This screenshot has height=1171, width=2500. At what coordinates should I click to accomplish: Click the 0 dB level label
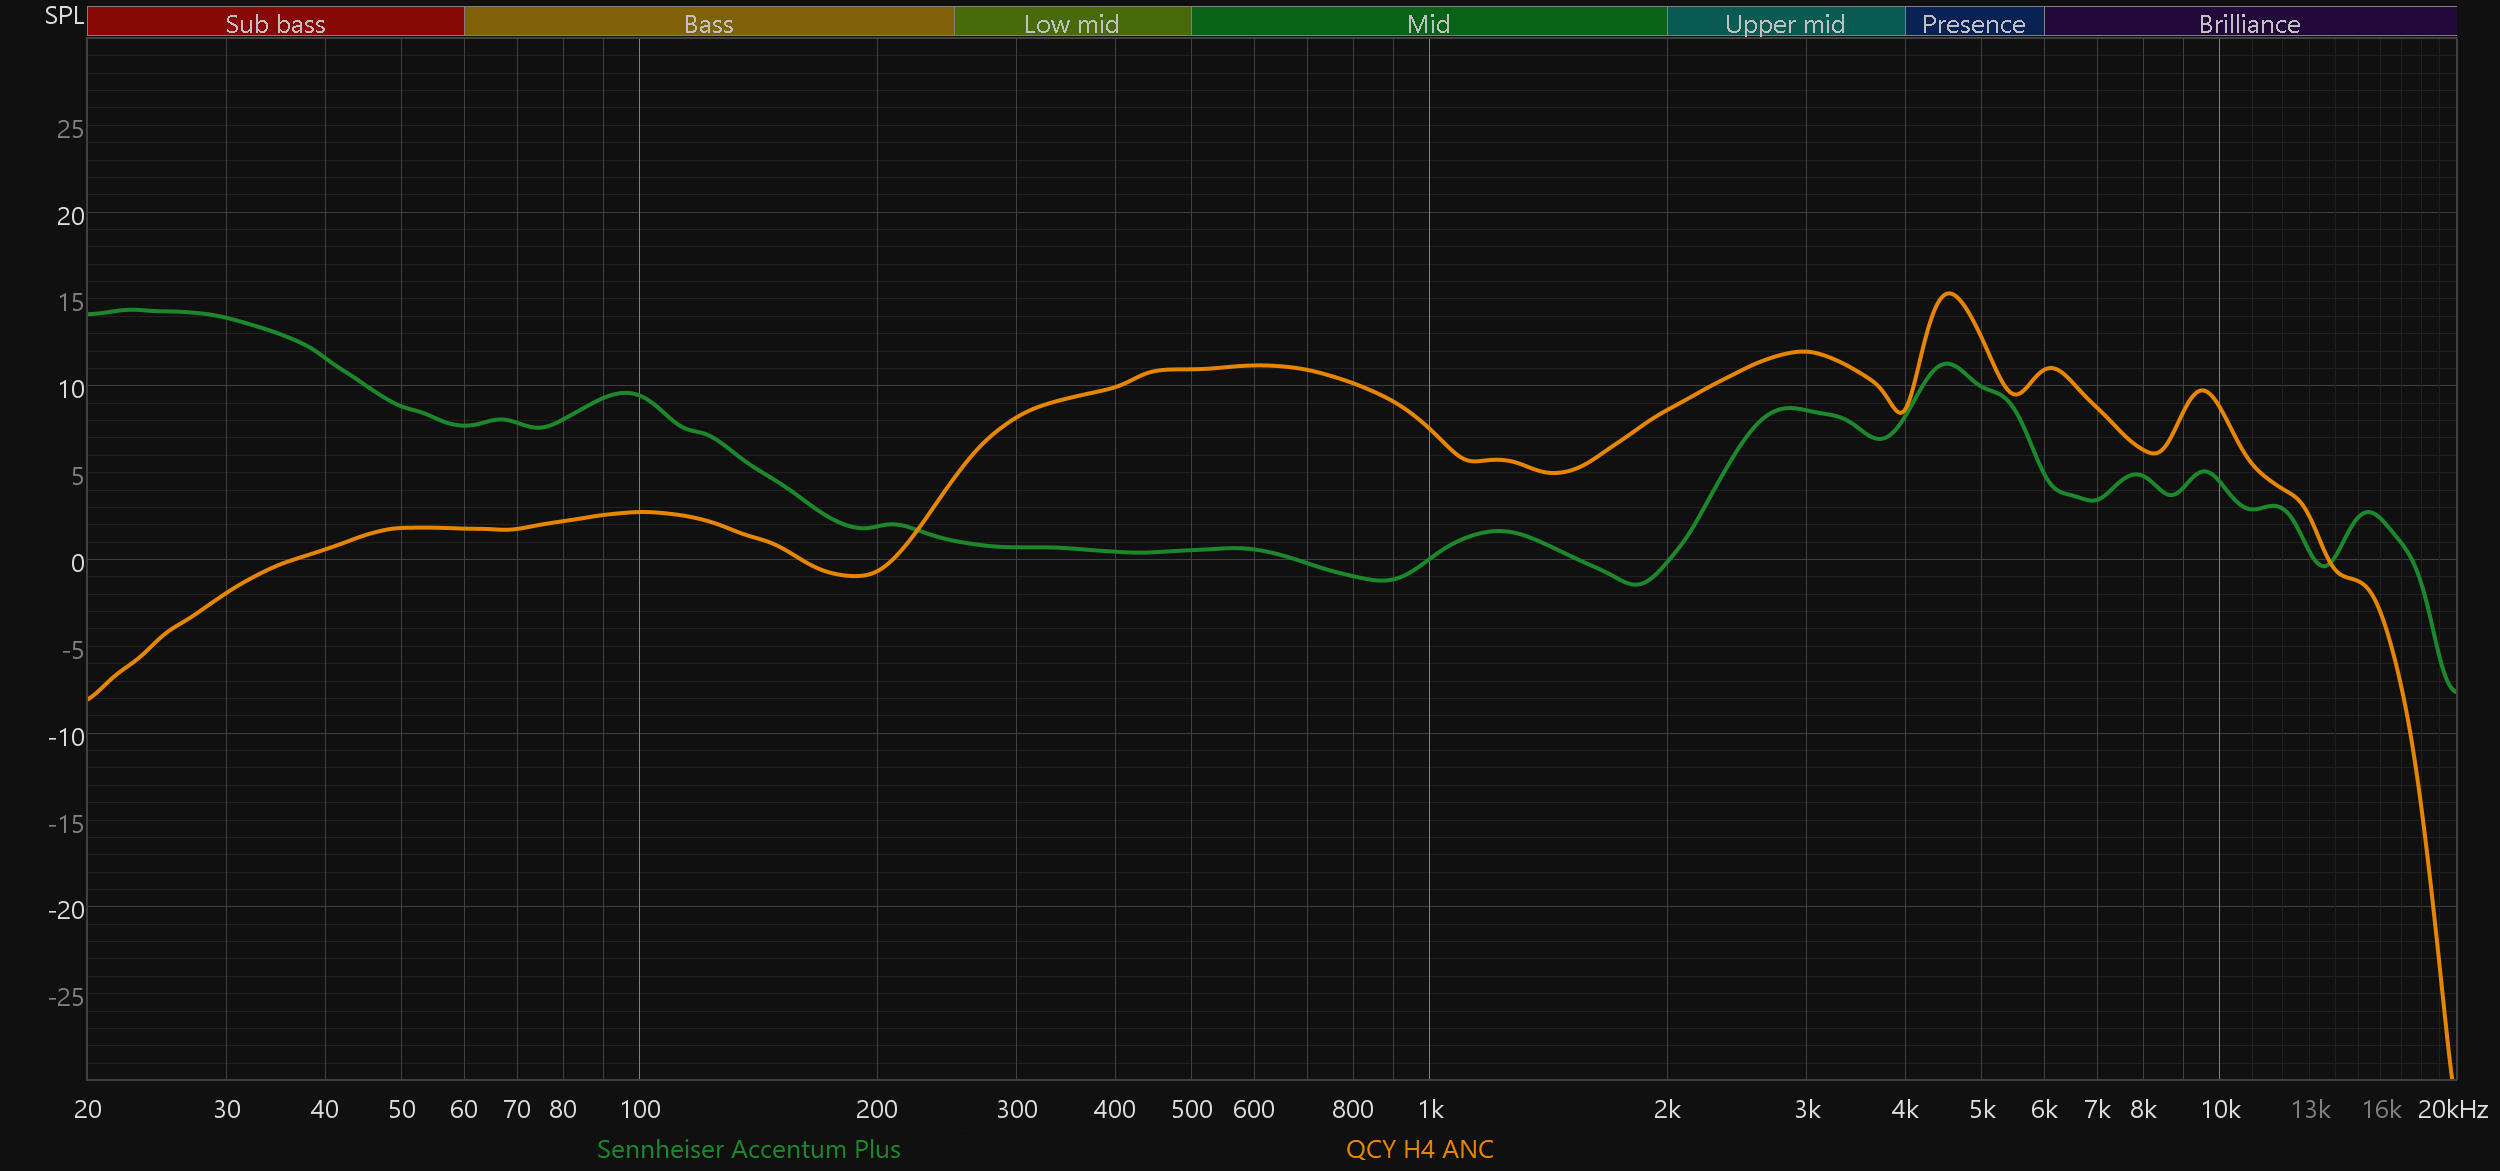coord(77,563)
